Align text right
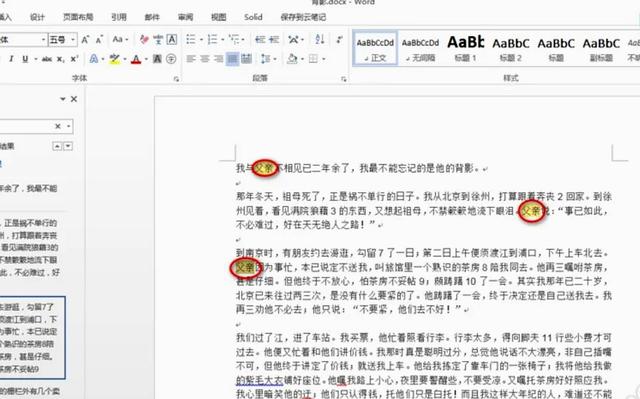Image resolution: width=640 pixels, height=399 pixels. 218,59
